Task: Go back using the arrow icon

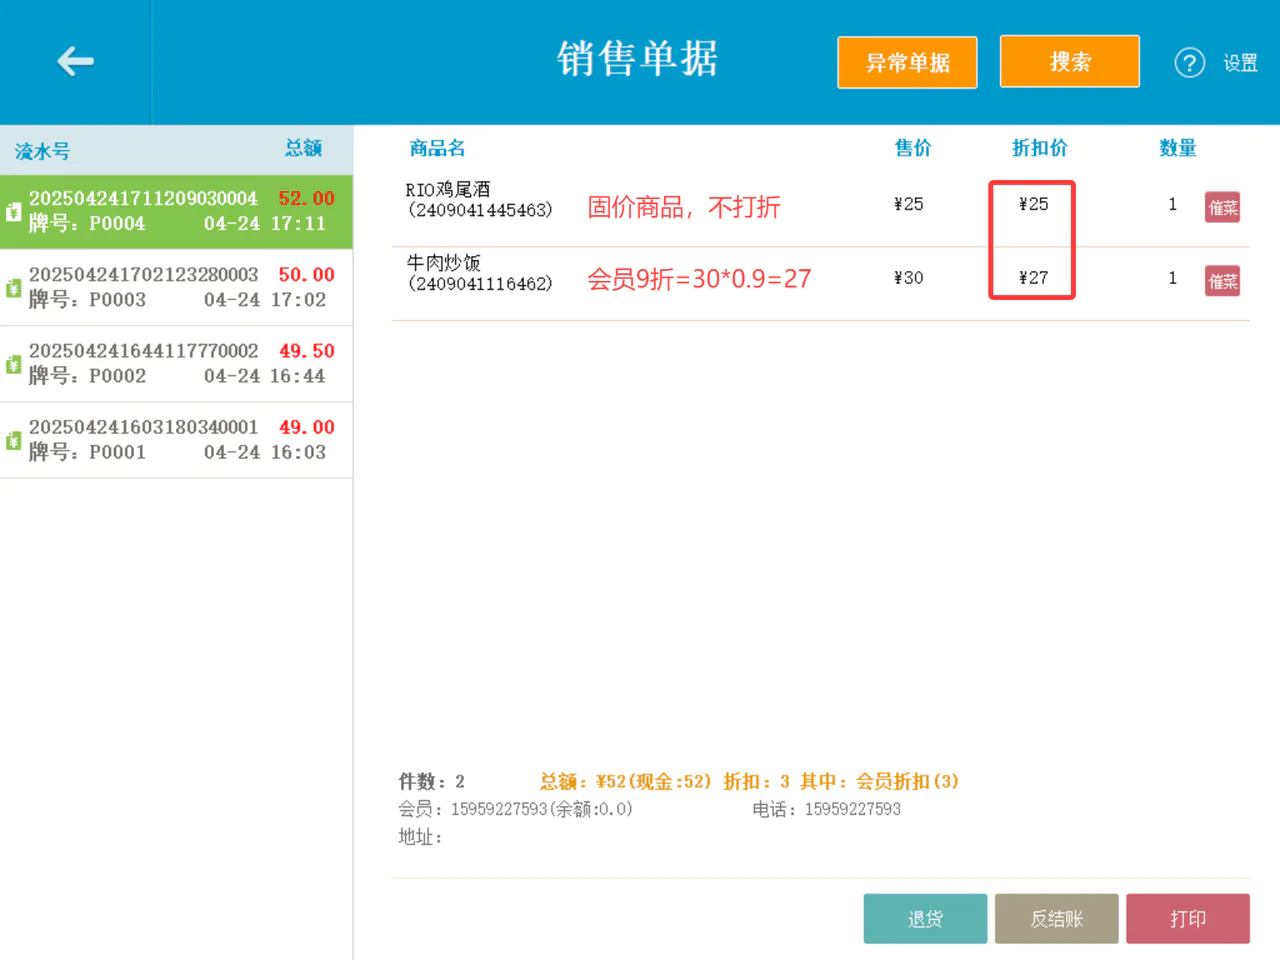Action: click(75, 61)
